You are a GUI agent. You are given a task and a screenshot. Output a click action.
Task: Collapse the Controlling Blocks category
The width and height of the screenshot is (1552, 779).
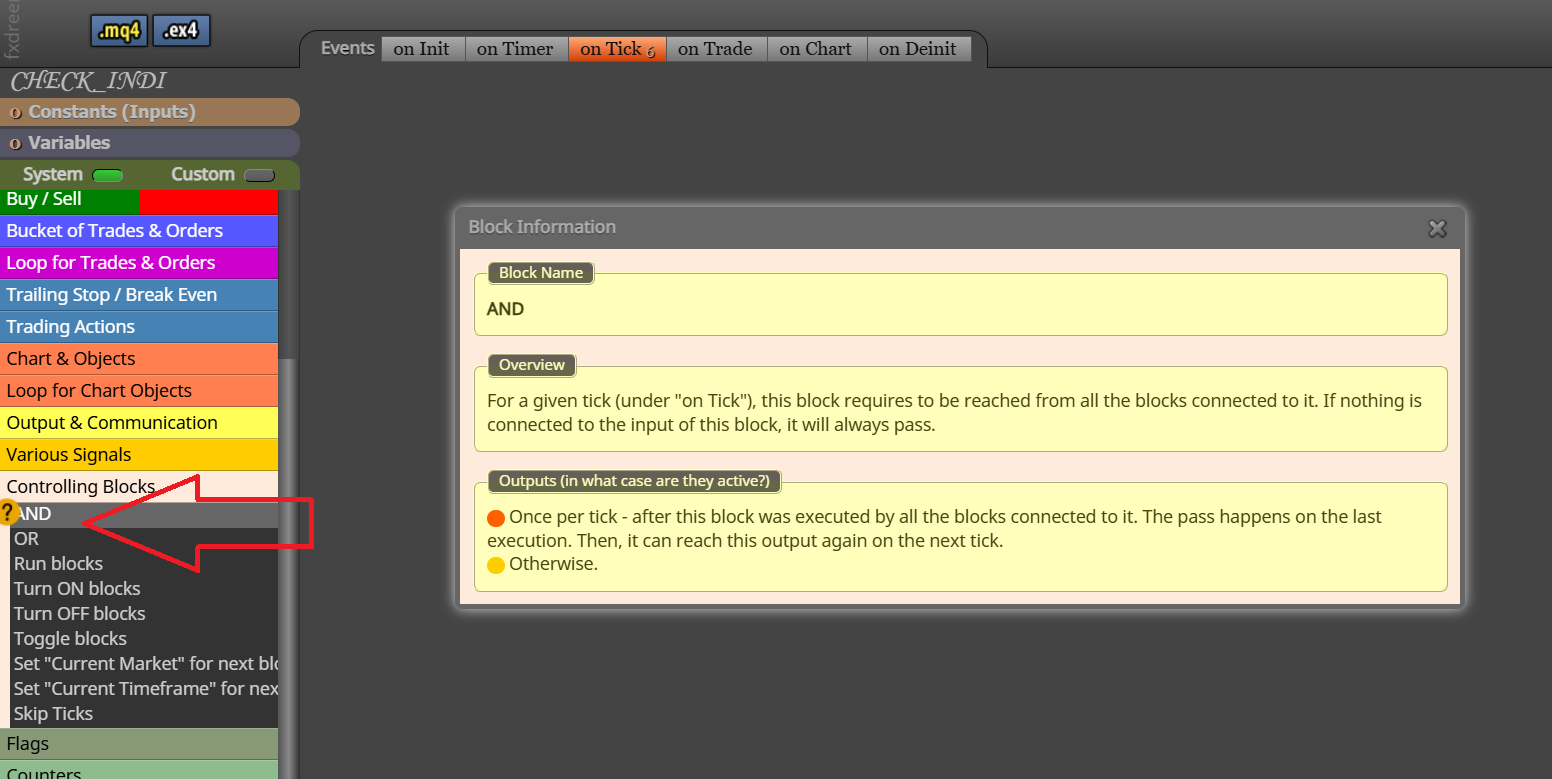(139, 487)
